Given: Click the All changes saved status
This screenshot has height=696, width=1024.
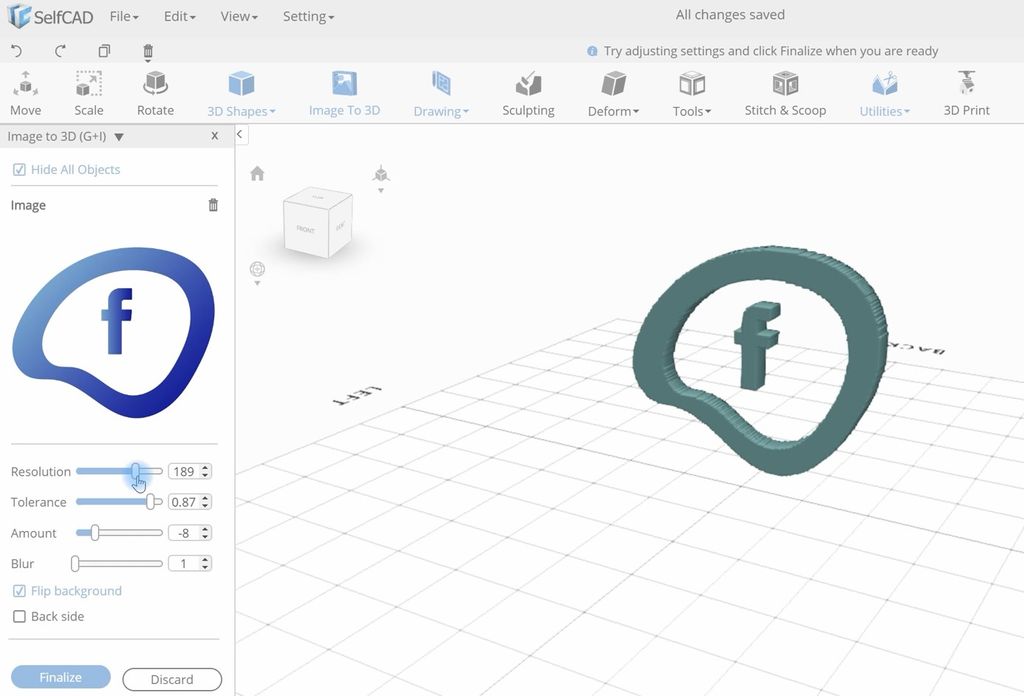Looking at the screenshot, I should point(730,14).
